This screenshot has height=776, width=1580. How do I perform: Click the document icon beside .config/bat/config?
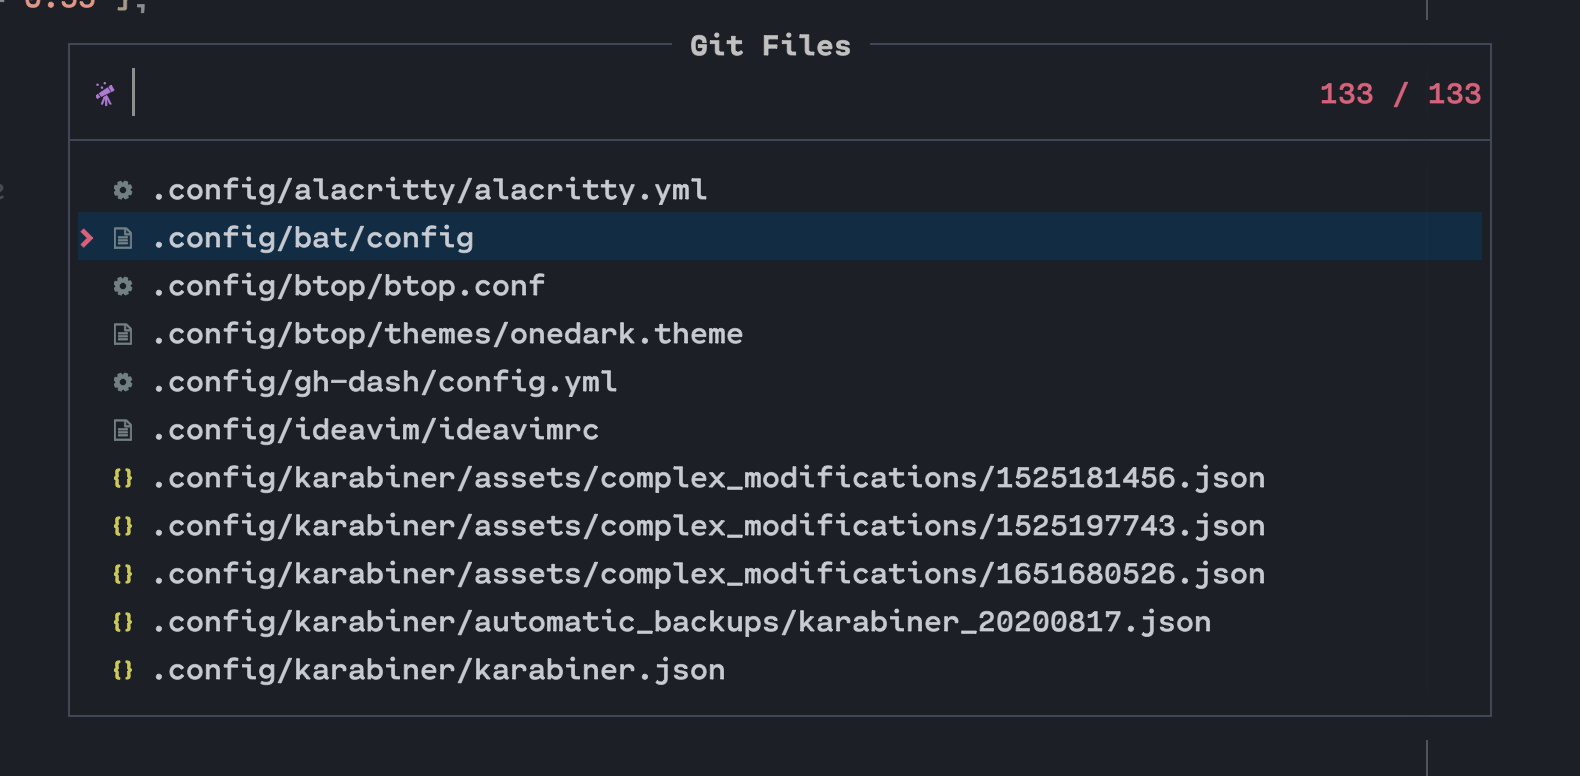[121, 237]
